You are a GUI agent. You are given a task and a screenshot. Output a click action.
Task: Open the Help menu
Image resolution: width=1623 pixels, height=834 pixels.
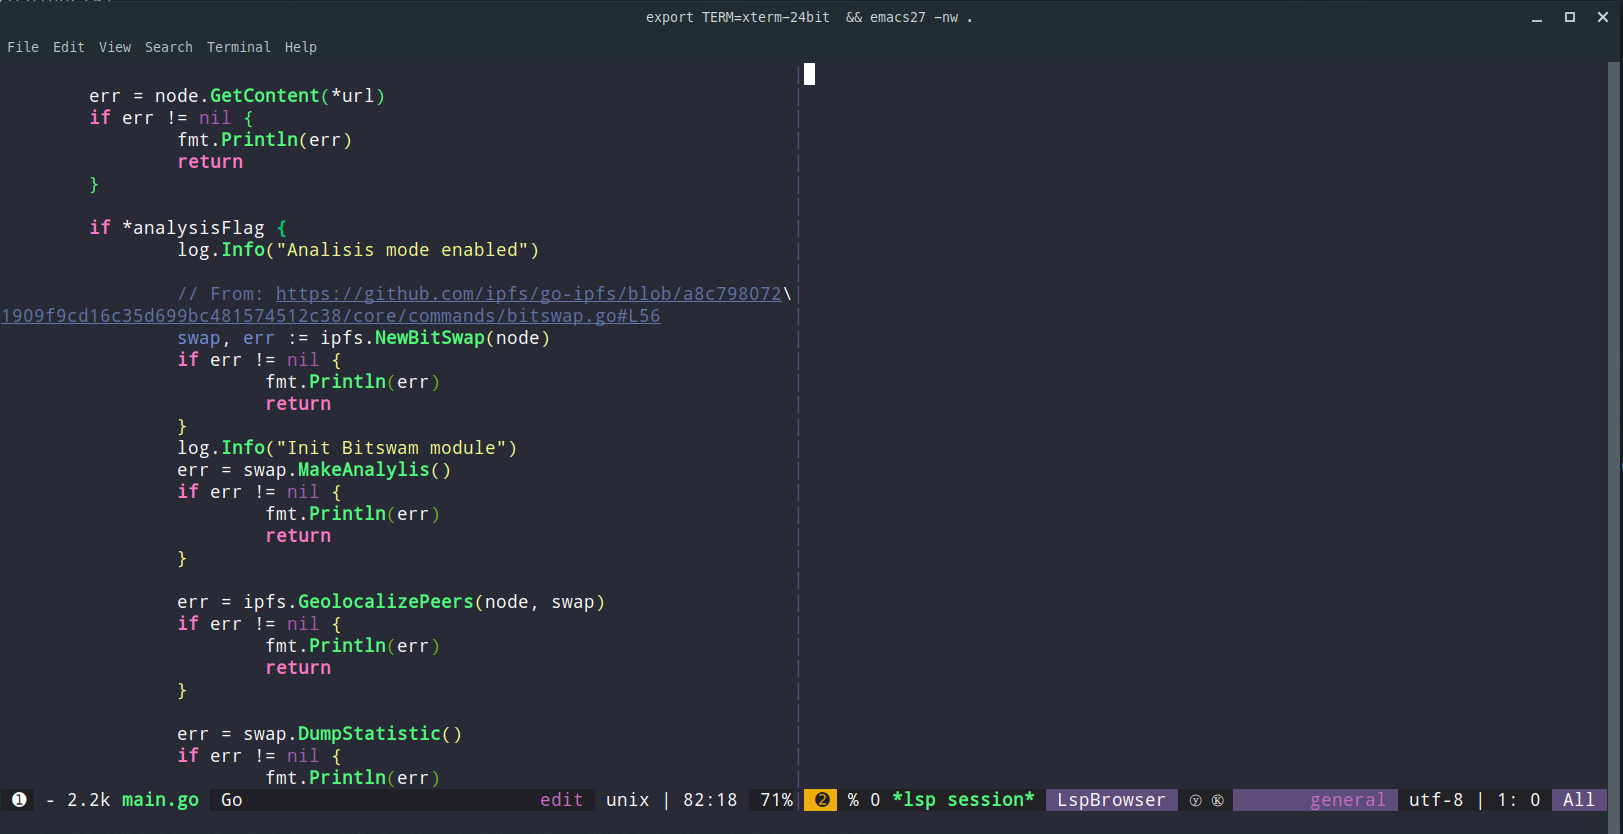[x=301, y=47]
